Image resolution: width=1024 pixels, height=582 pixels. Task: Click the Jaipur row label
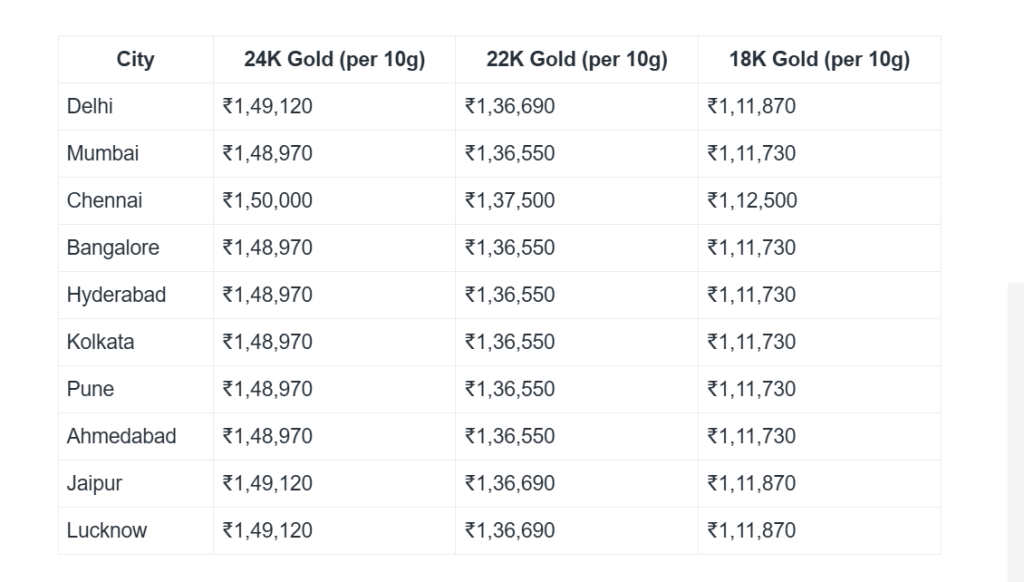coord(94,483)
